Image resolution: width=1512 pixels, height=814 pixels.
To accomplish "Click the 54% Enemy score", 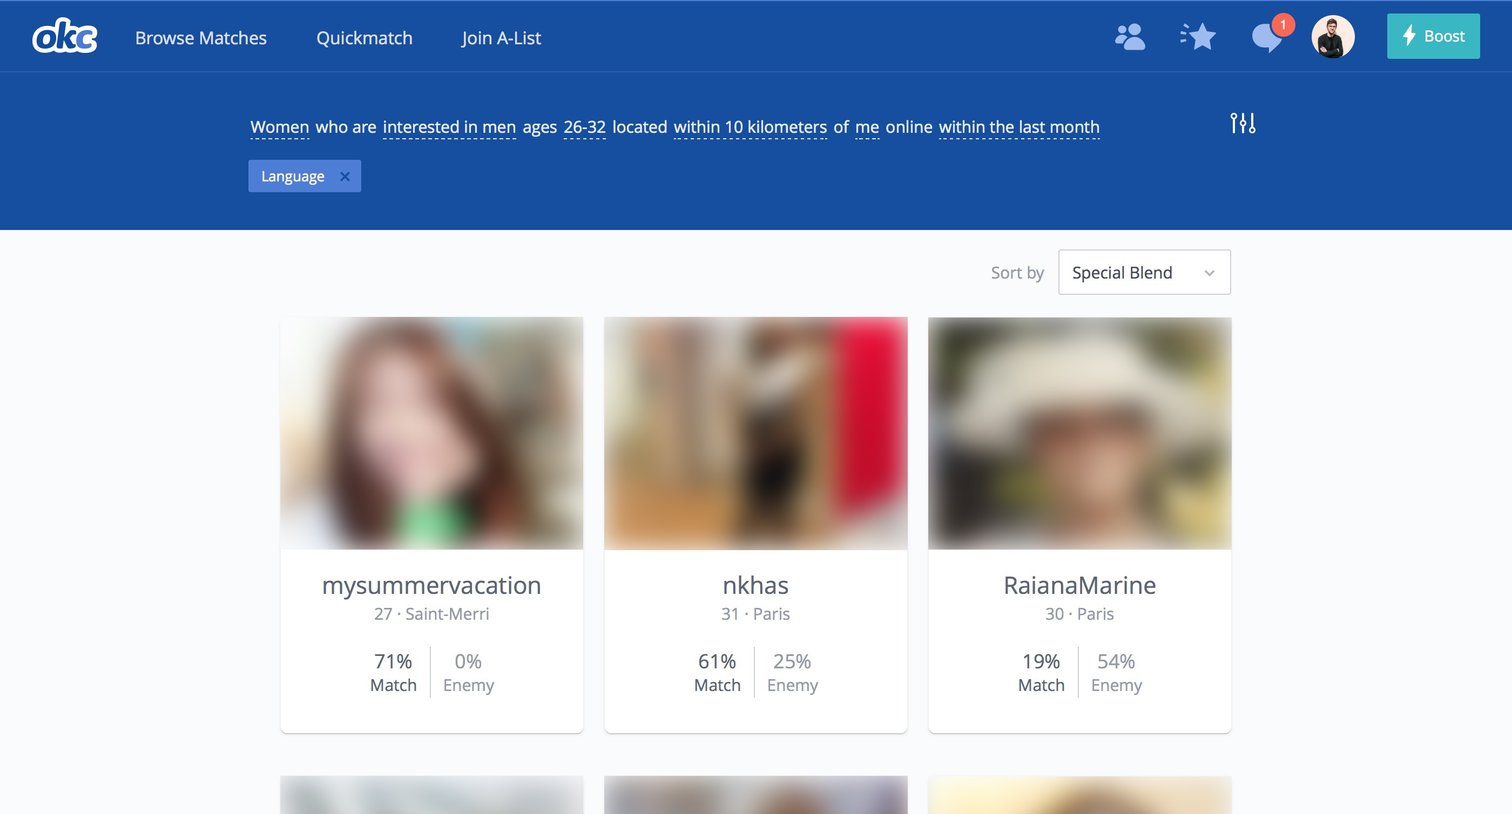I will [x=1116, y=672].
